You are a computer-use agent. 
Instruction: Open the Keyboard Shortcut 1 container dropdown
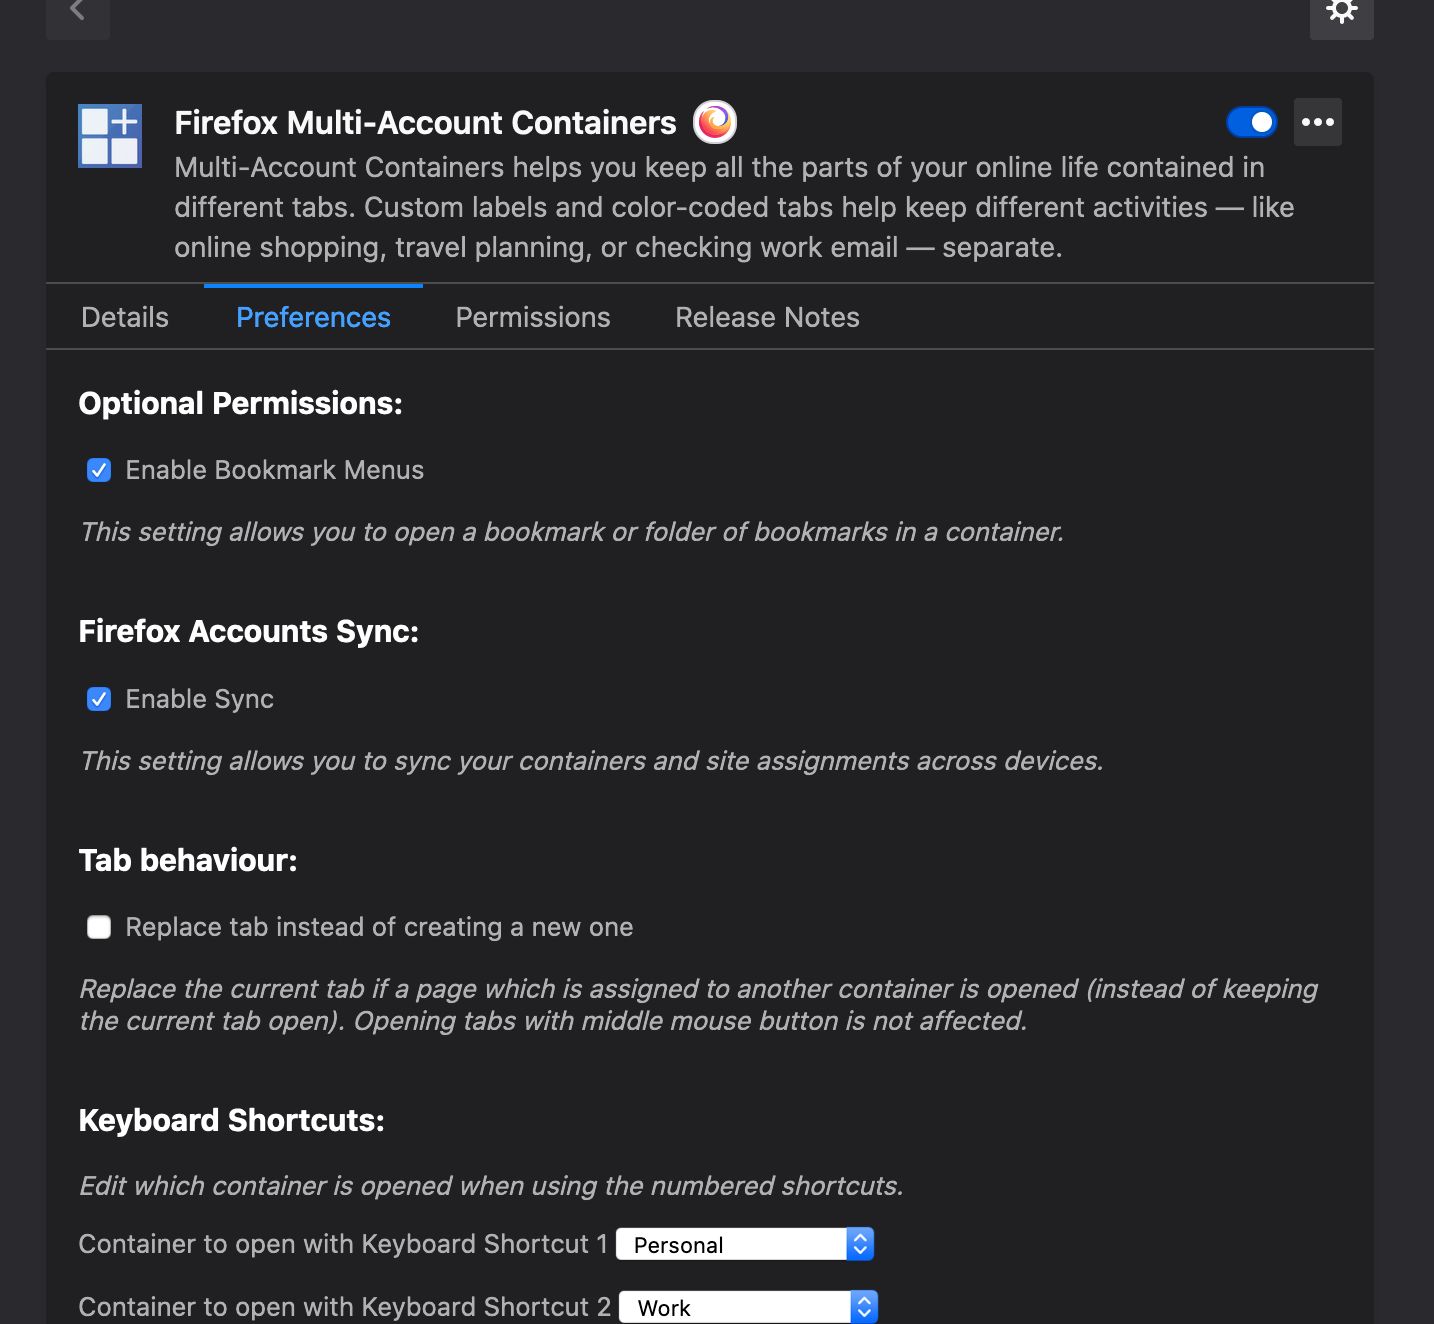(x=744, y=1244)
